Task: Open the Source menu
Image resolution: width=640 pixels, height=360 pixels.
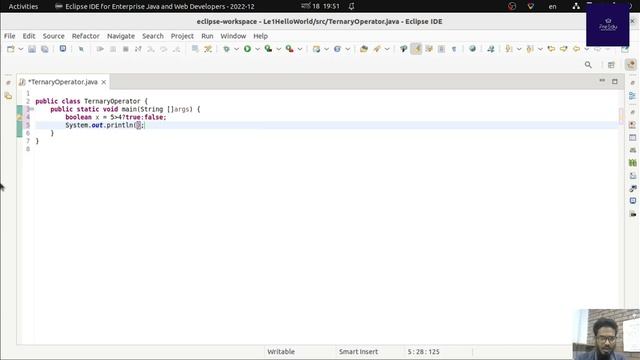Action: click(53, 36)
